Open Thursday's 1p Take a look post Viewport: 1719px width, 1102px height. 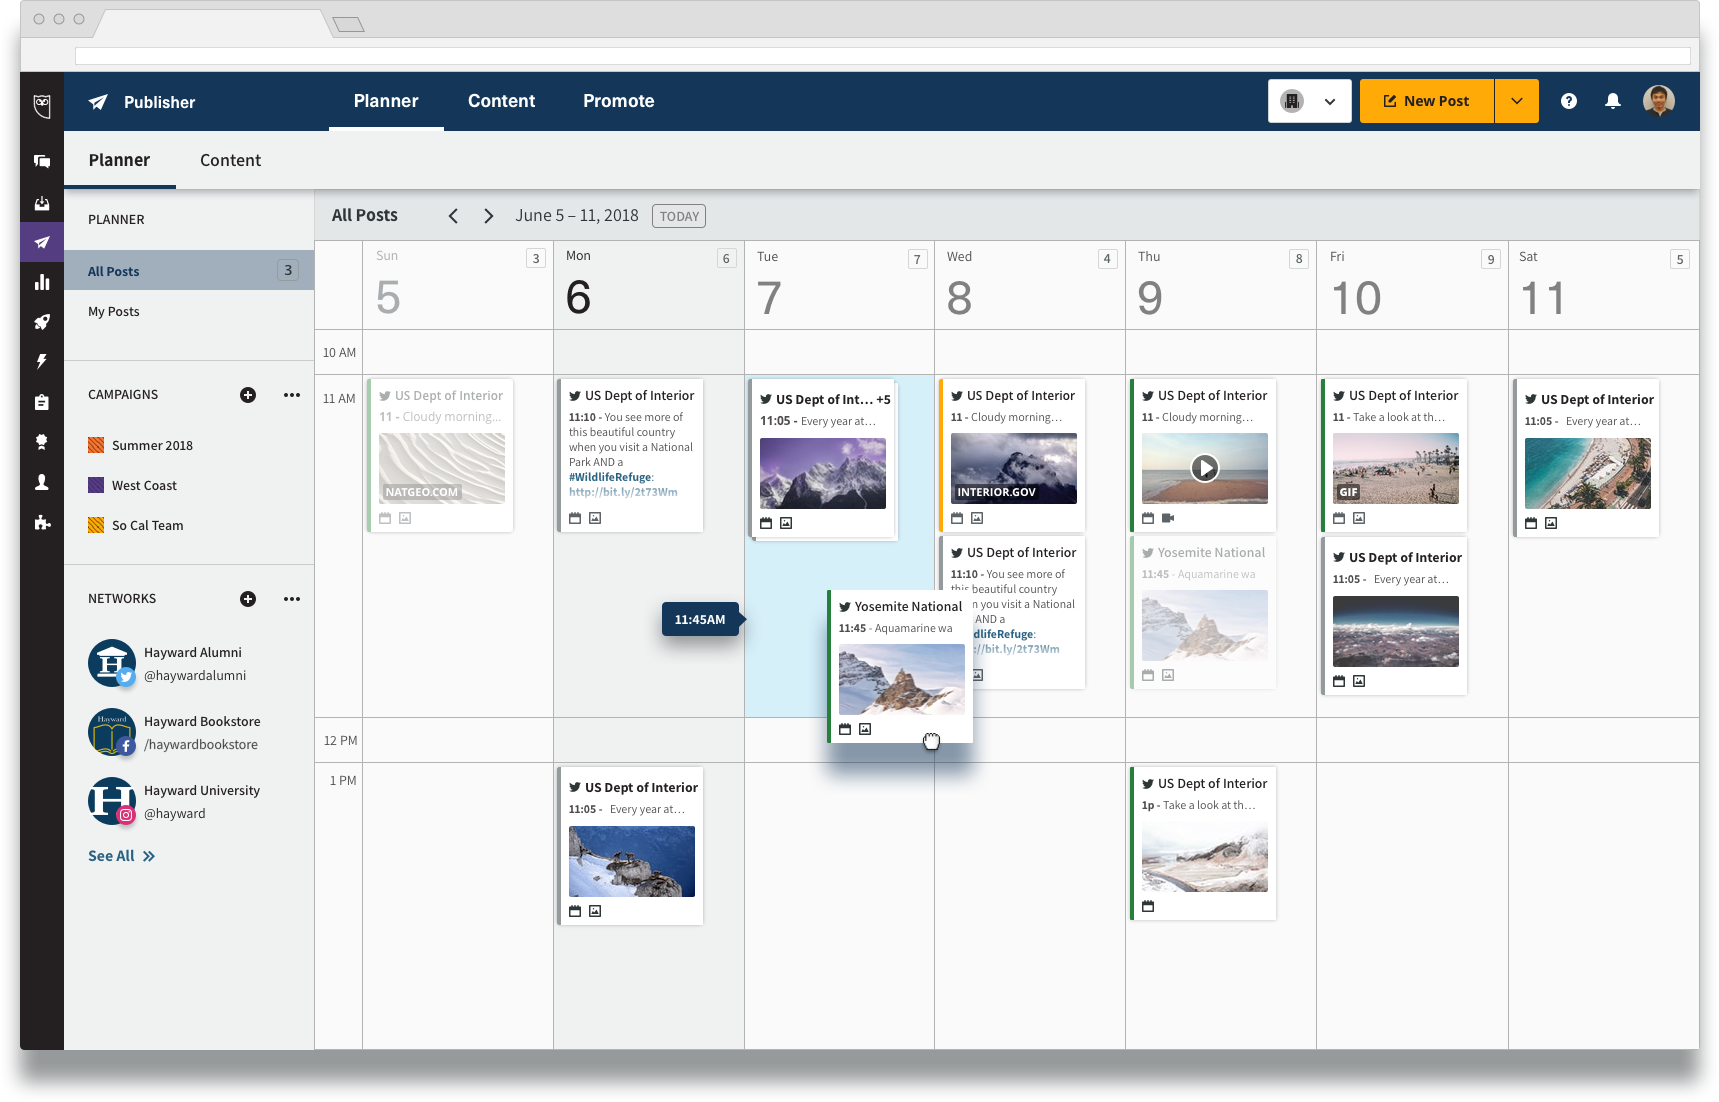click(1205, 845)
